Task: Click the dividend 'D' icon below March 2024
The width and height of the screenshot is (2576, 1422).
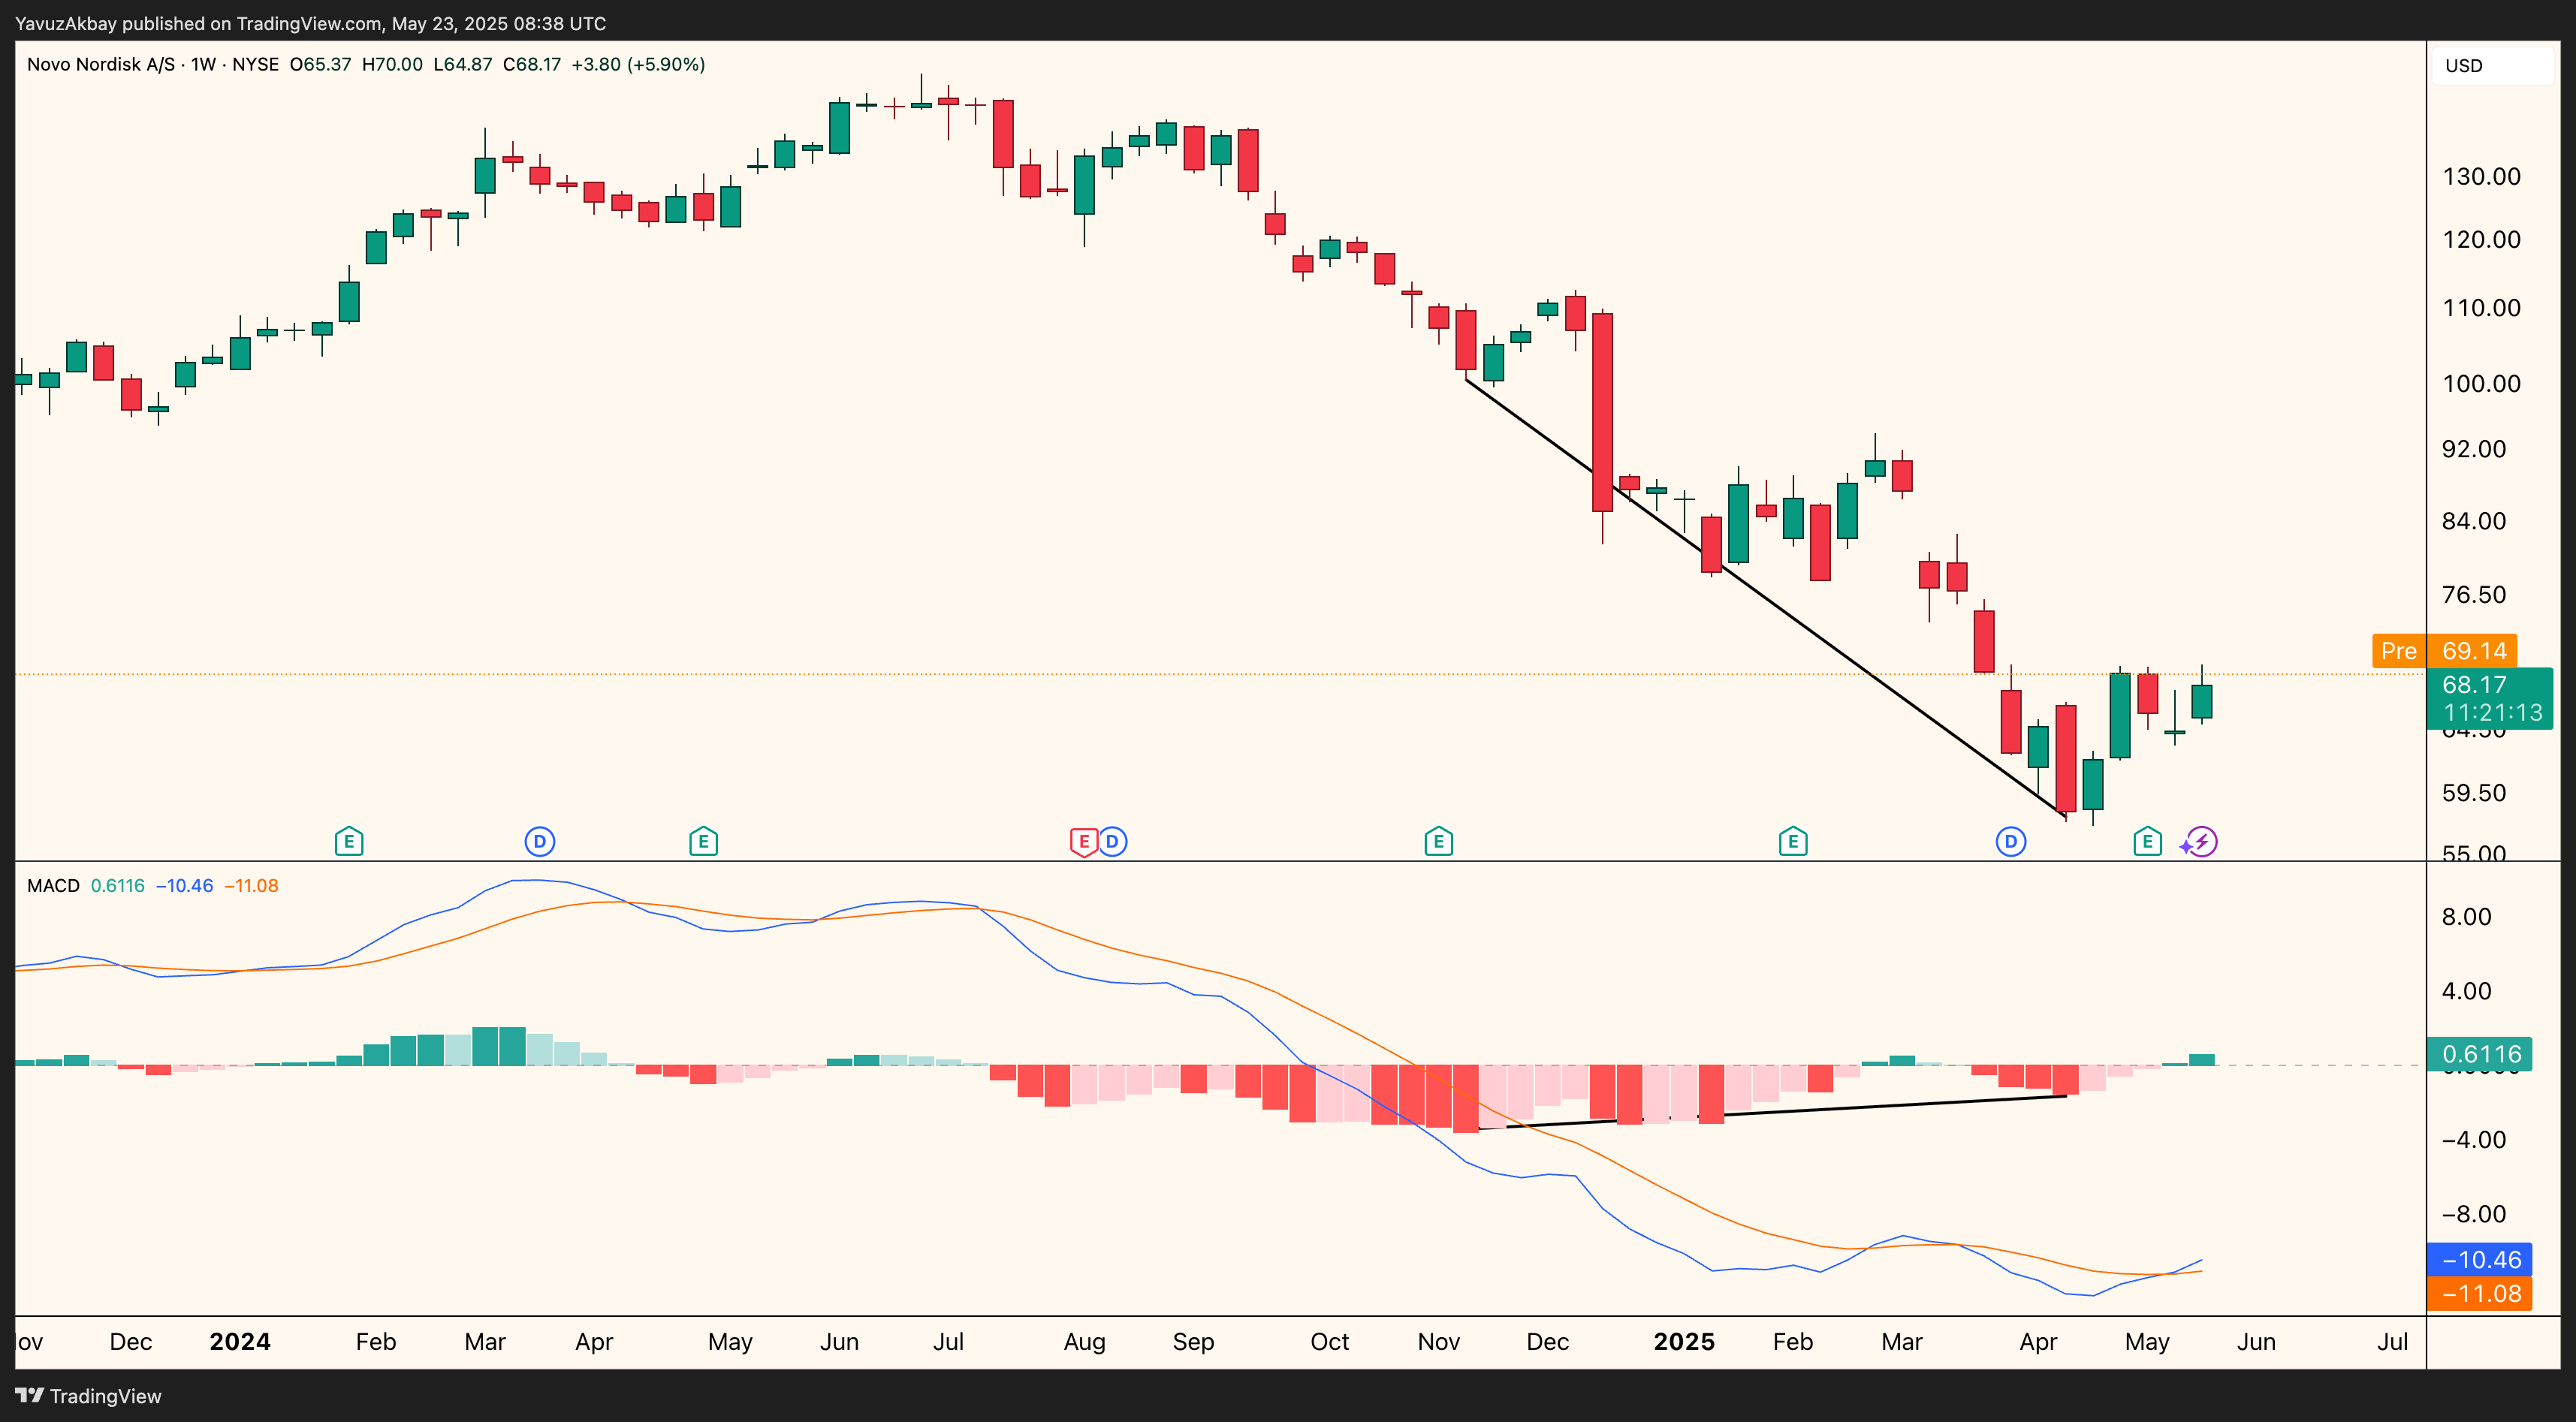Action: click(539, 841)
